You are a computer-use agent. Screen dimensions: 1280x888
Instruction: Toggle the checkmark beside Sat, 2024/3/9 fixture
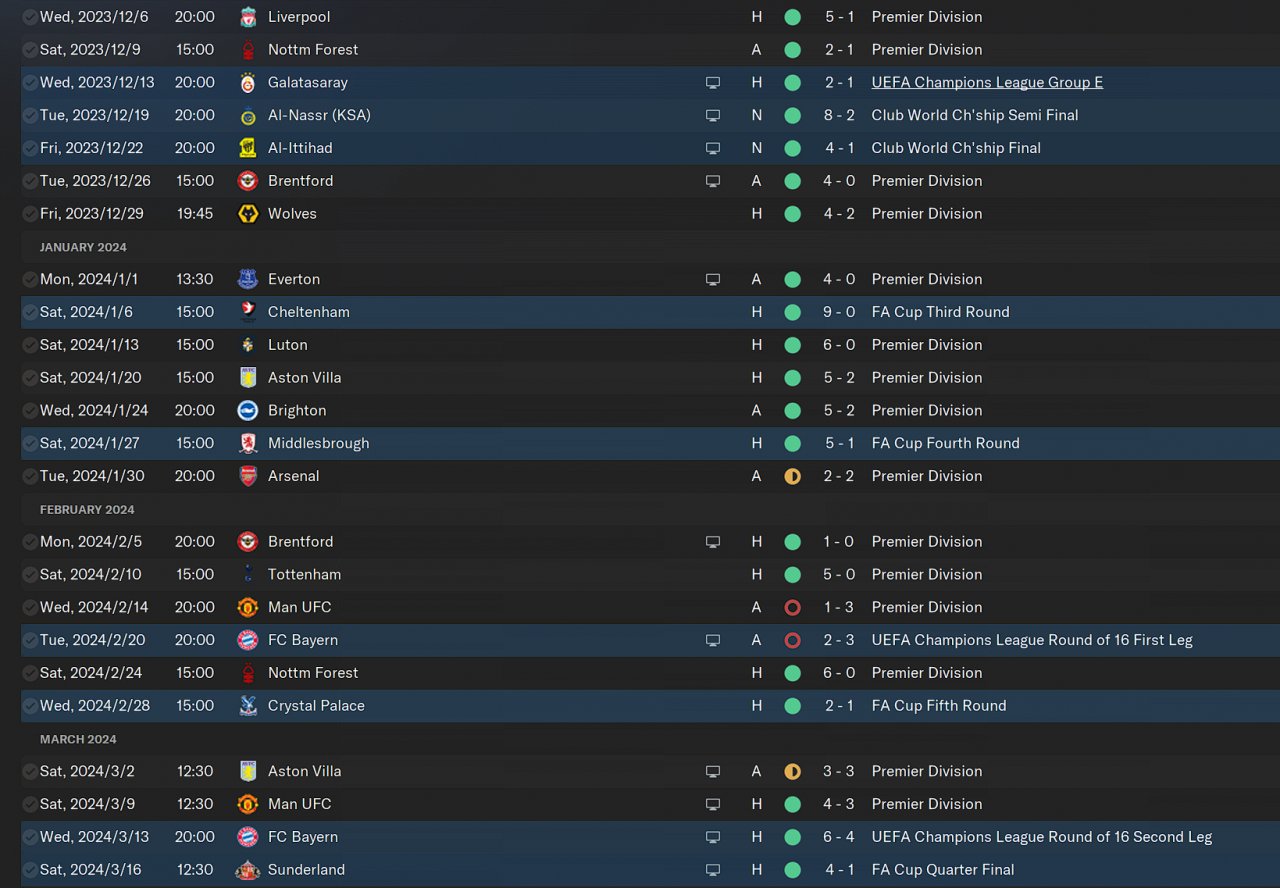(30, 804)
